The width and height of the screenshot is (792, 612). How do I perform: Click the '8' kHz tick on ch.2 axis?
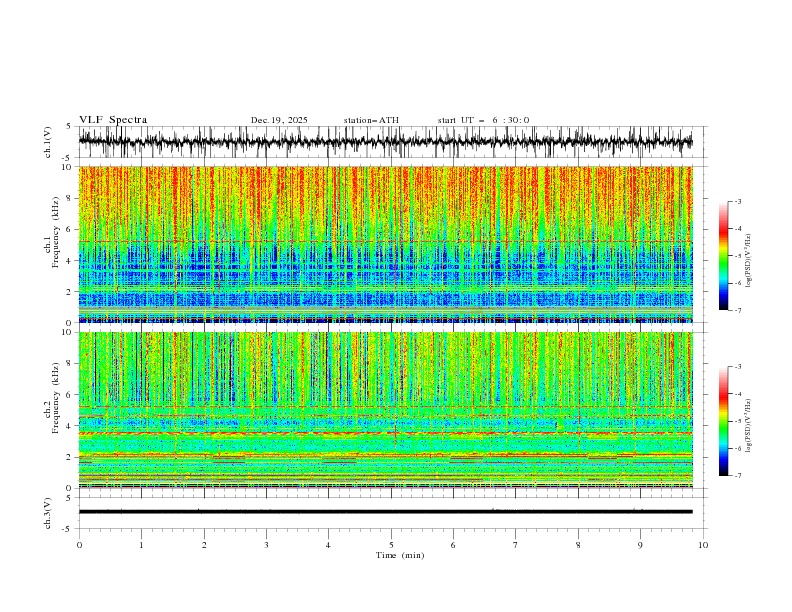pos(71,364)
